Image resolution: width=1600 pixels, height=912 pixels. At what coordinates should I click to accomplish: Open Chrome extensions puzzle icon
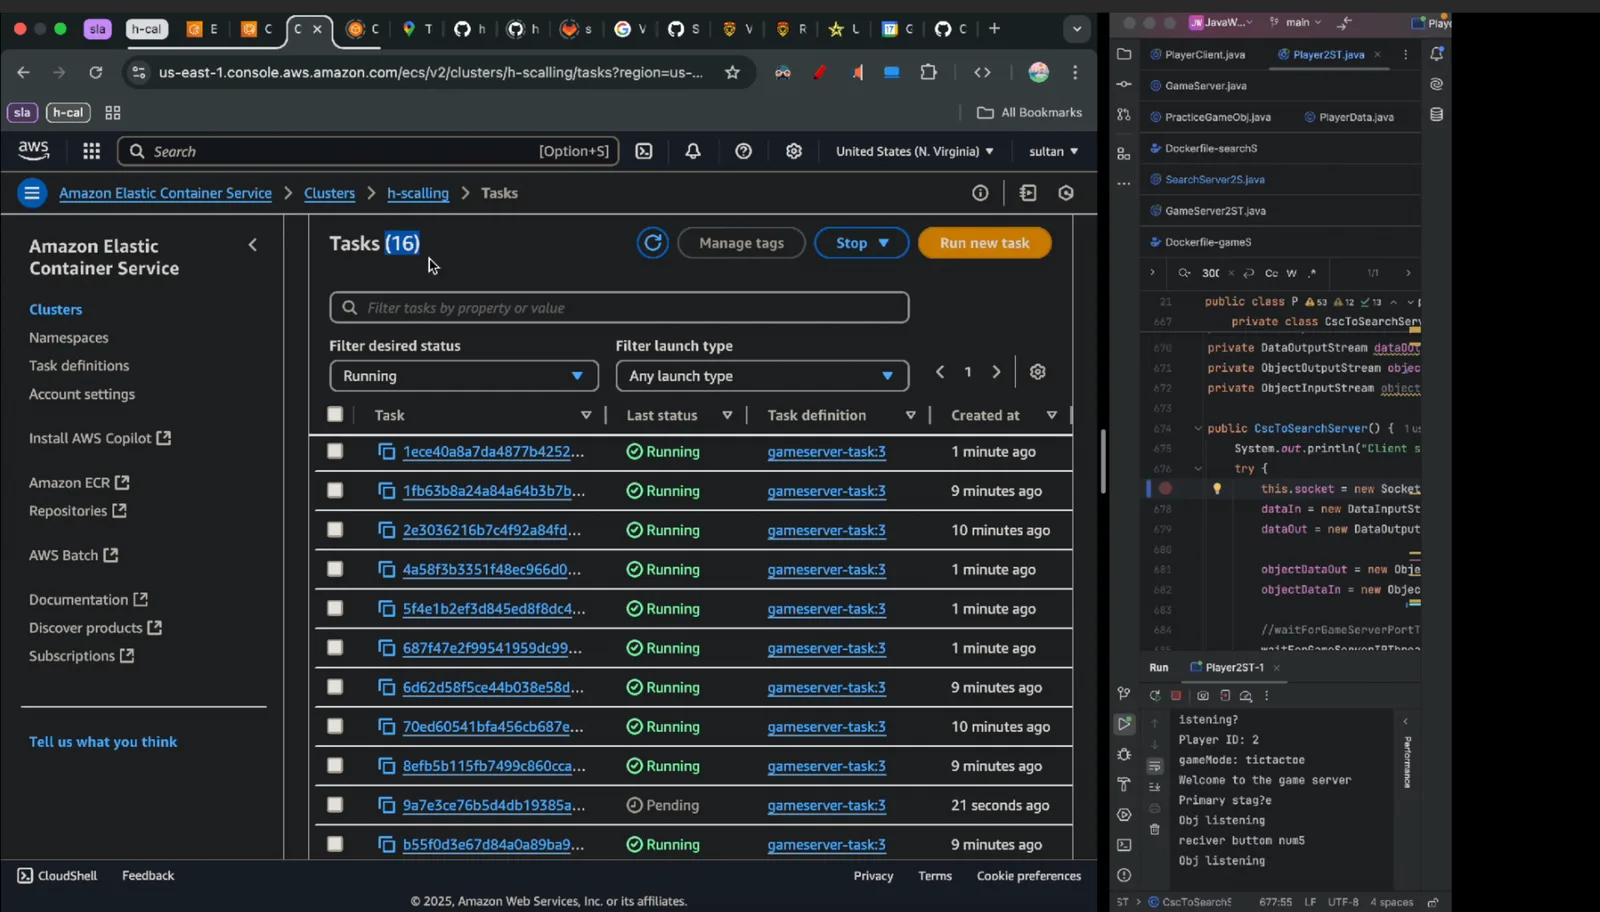tap(929, 72)
